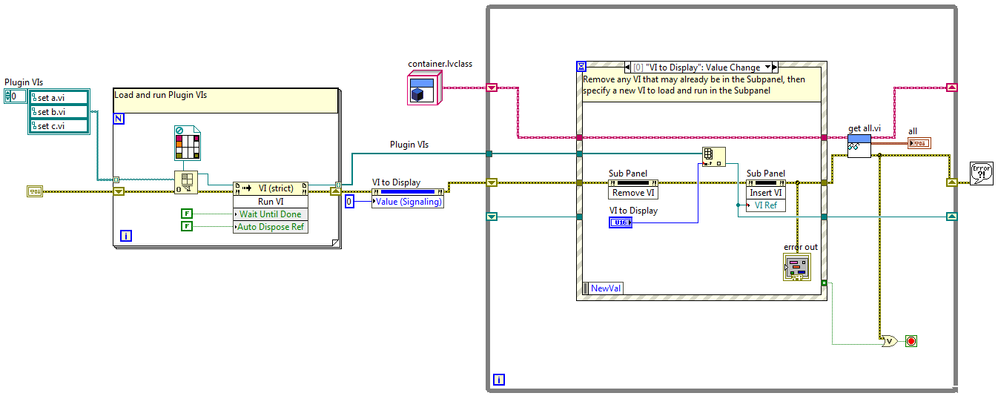Select the NewVal event data node
Screen dimensions: 998x396
tap(603, 288)
